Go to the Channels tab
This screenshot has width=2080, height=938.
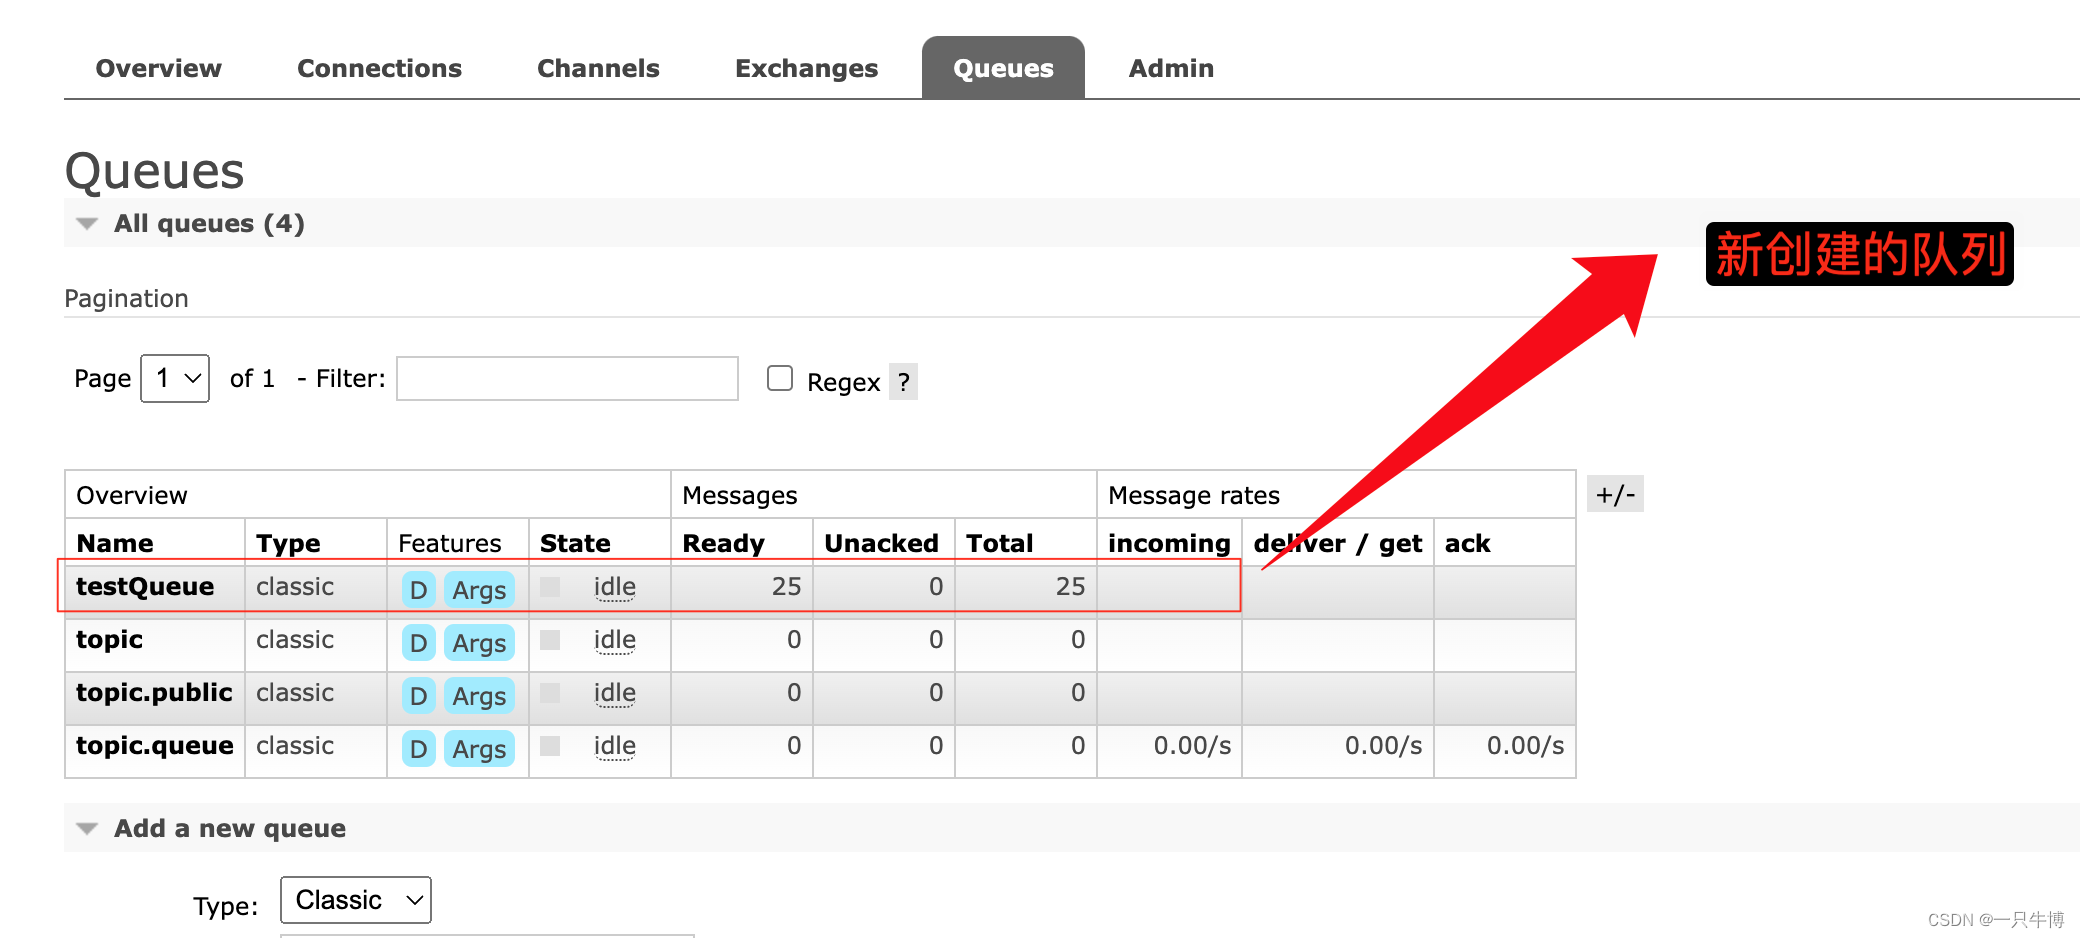[598, 68]
